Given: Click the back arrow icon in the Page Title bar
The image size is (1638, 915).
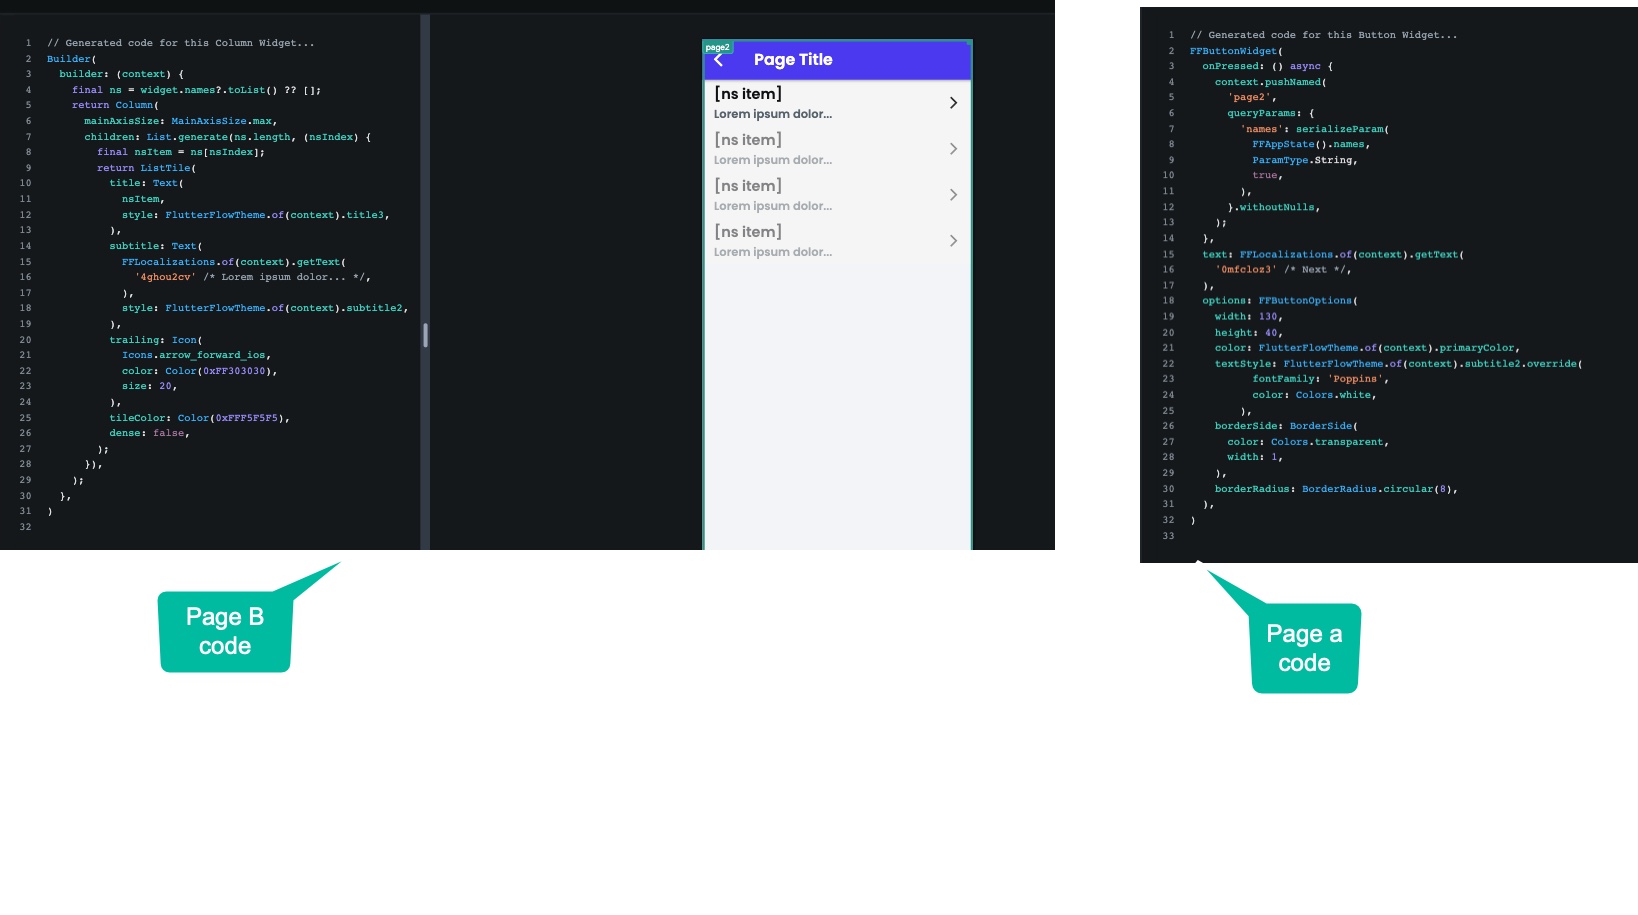Looking at the screenshot, I should (x=719, y=60).
